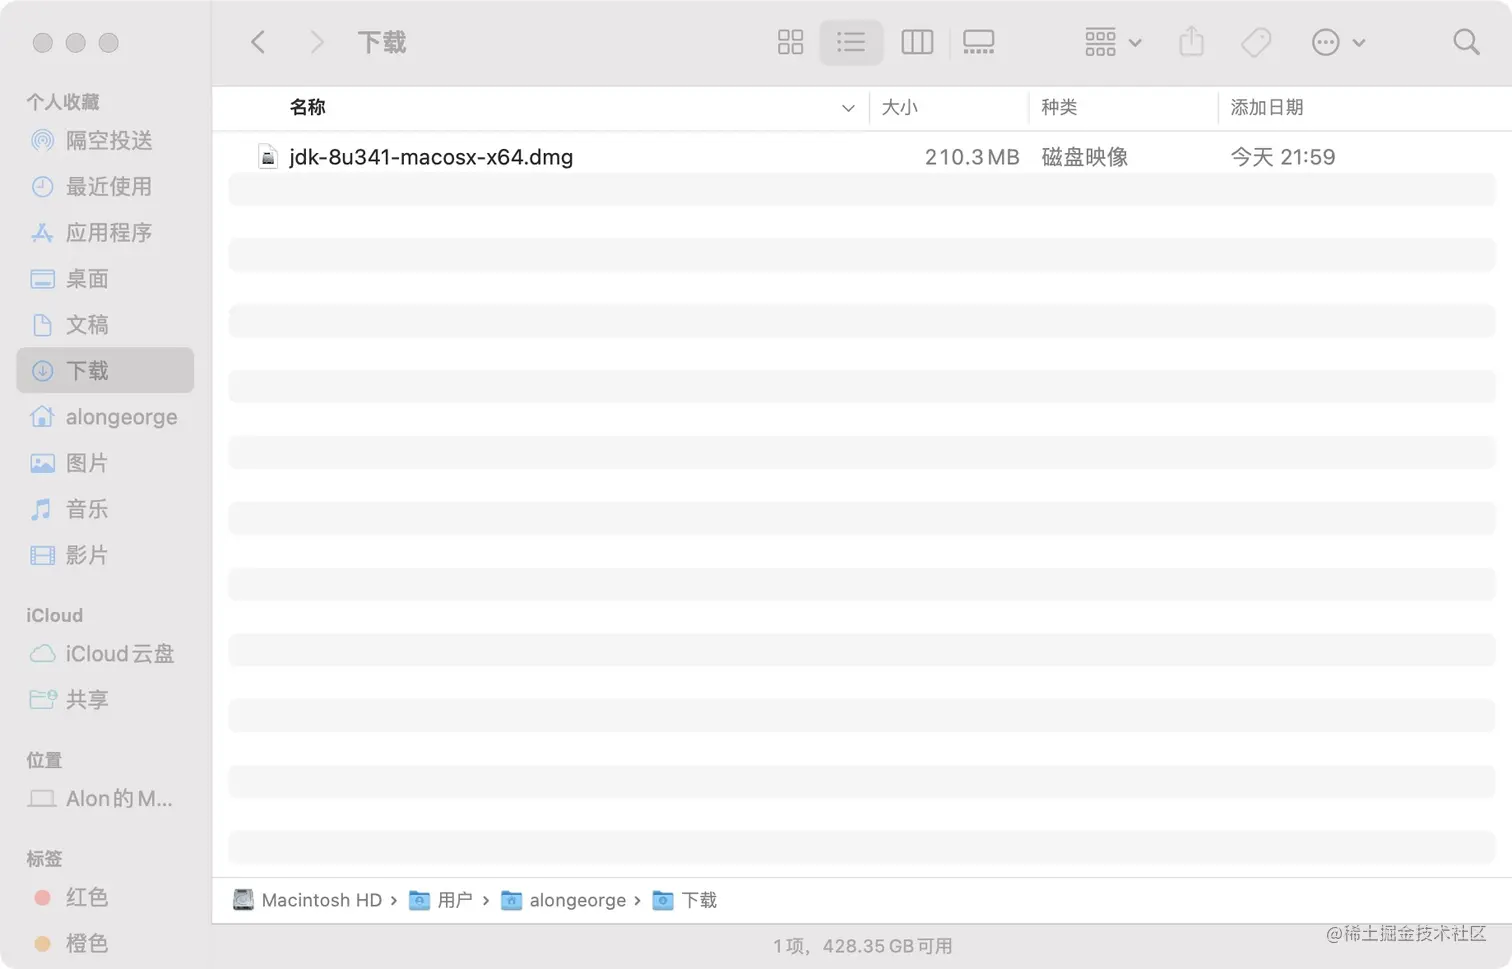This screenshot has width=1512, height=969.
Task: Sort by the 添加日期 column header
Action: (x=1266, y=107)
